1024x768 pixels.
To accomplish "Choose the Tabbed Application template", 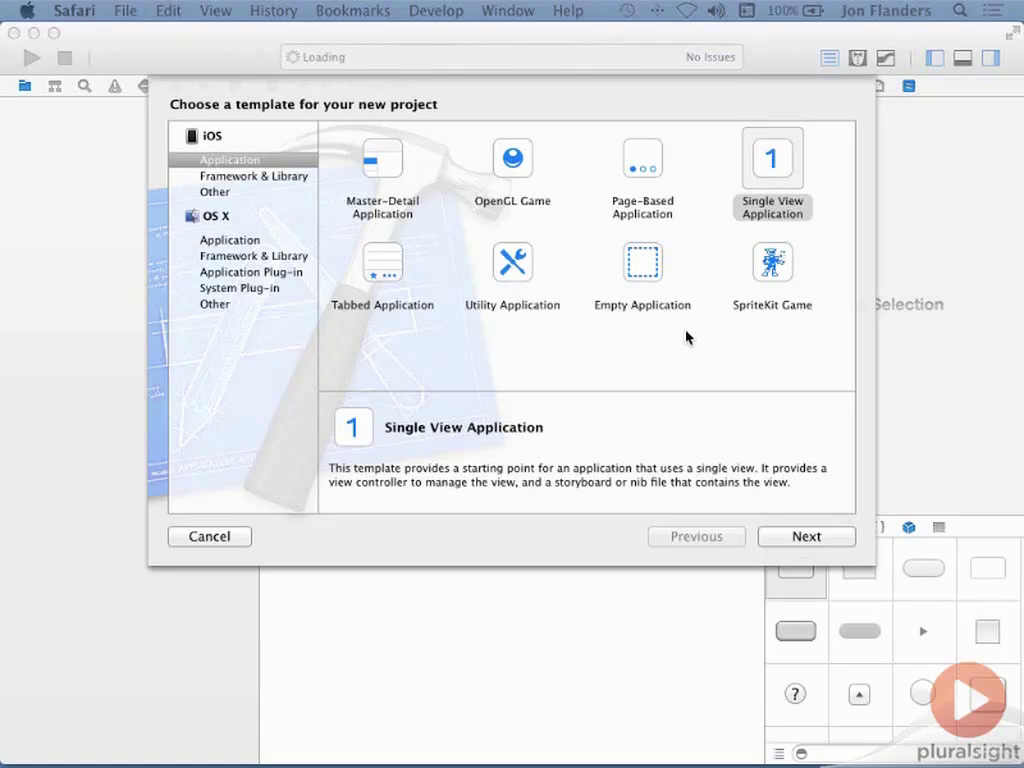I will coord(383,277).
